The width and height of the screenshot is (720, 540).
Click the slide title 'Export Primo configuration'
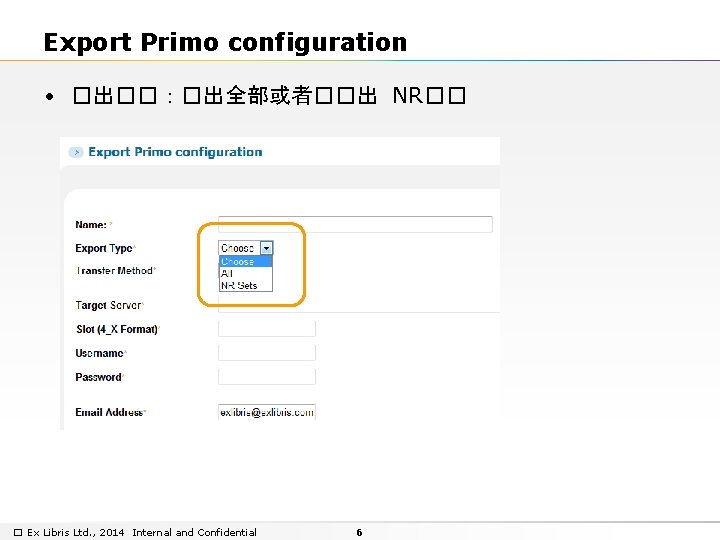click(x=225, y=43)
